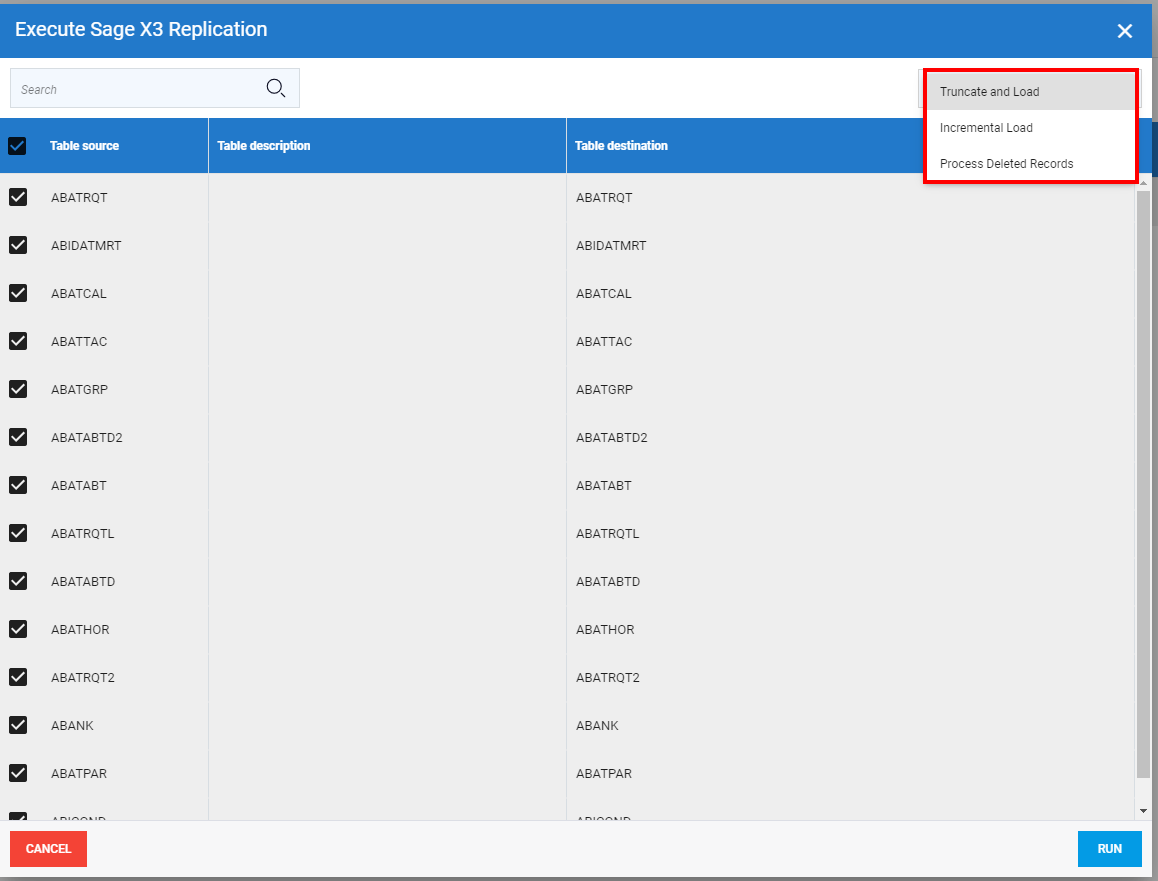Click the search magnifier icon
Image resolution: width=1158 pixels, height=881 pixels.
pos(276,88)
